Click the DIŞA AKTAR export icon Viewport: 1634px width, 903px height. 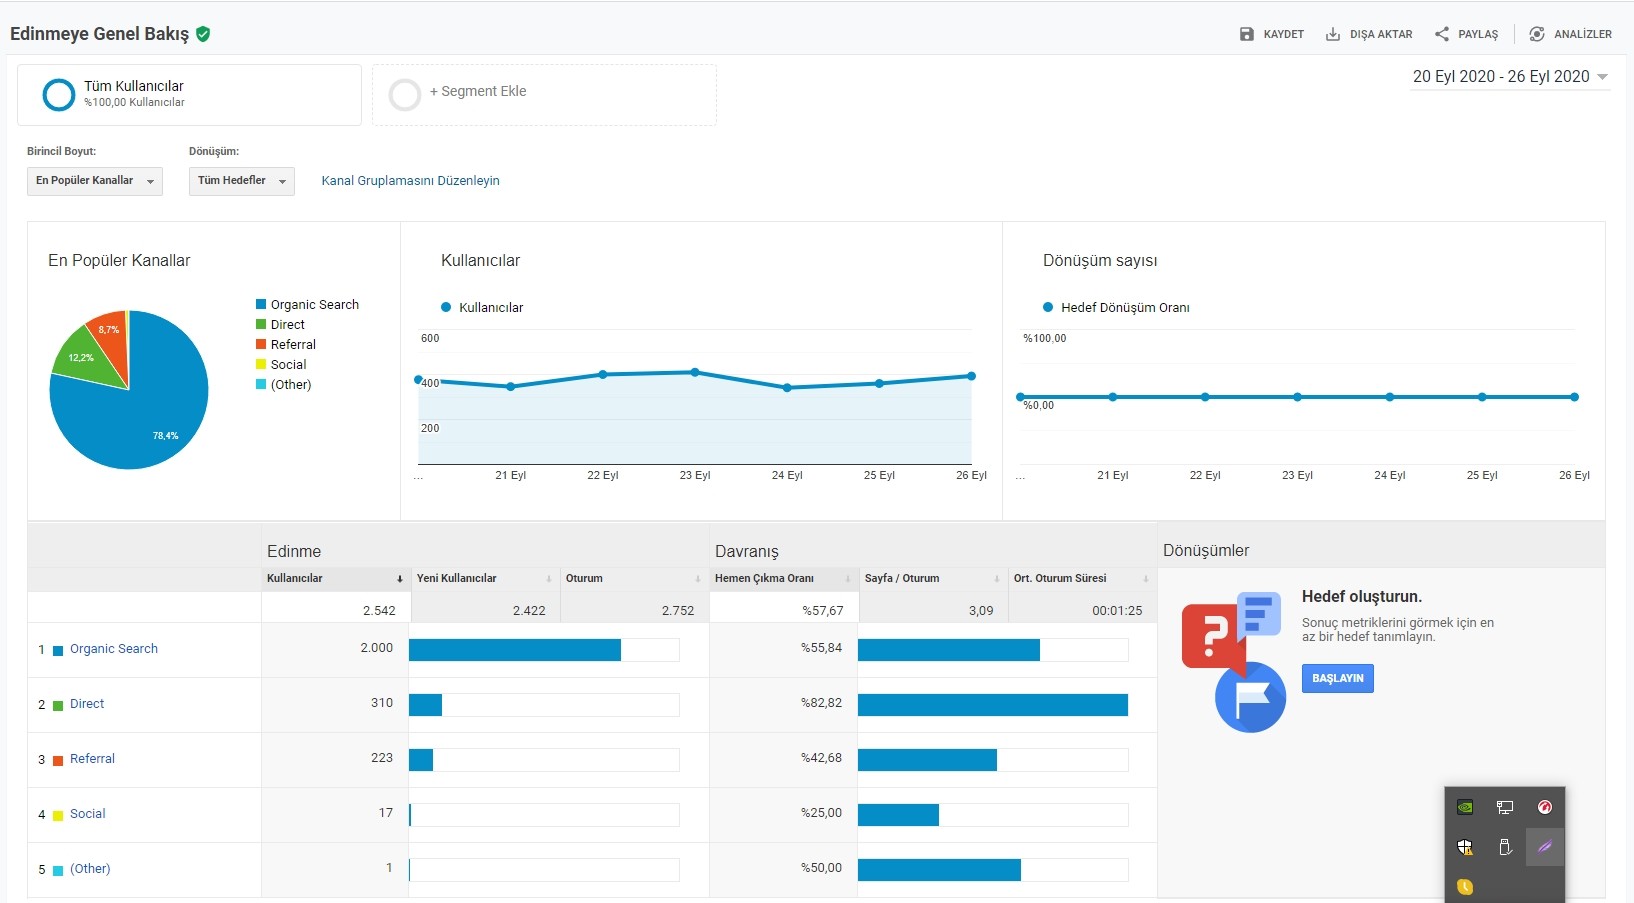pos(1333,34)
